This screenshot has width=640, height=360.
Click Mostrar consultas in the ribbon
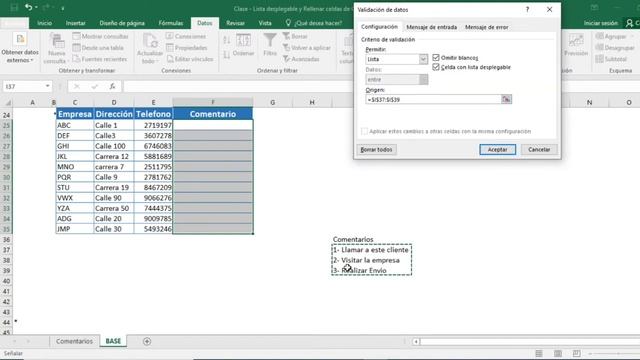100,36
